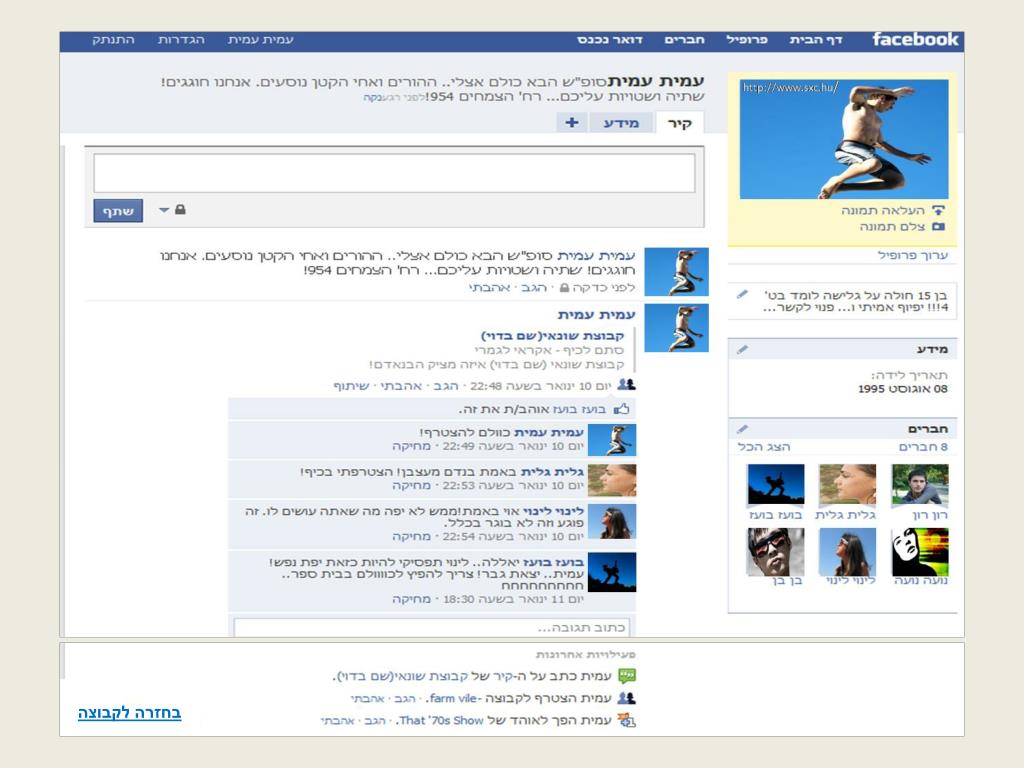Image resolution: width=1024 pixels, height=768 pixels.
Task: Click לינוי avatar in comment thread
Action: [612, 521]
